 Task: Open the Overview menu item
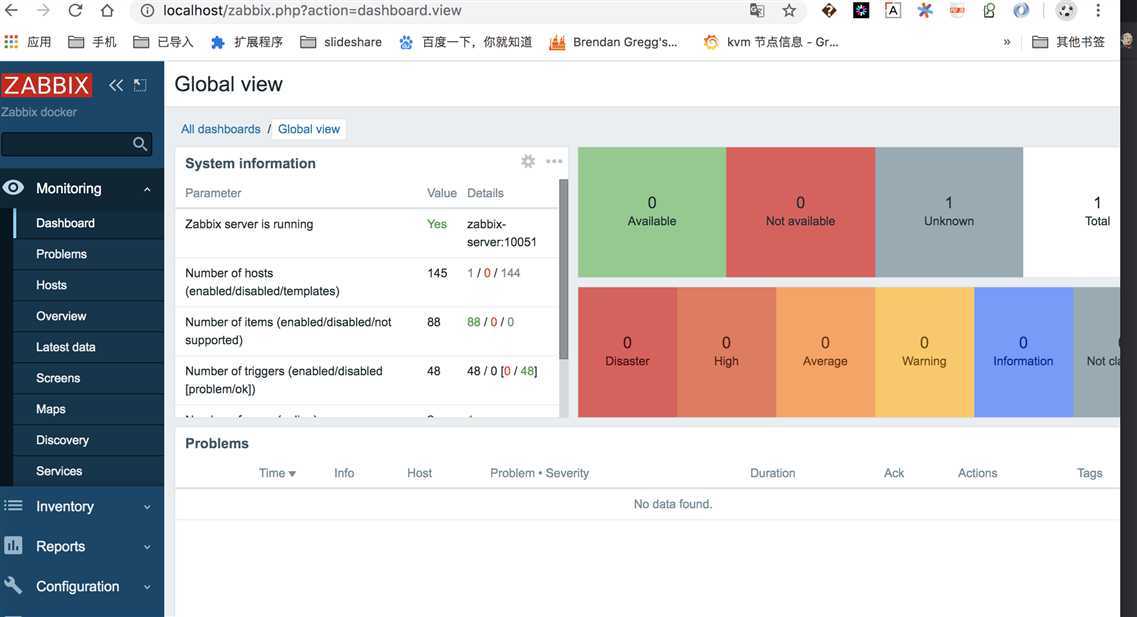pos(88,316)
